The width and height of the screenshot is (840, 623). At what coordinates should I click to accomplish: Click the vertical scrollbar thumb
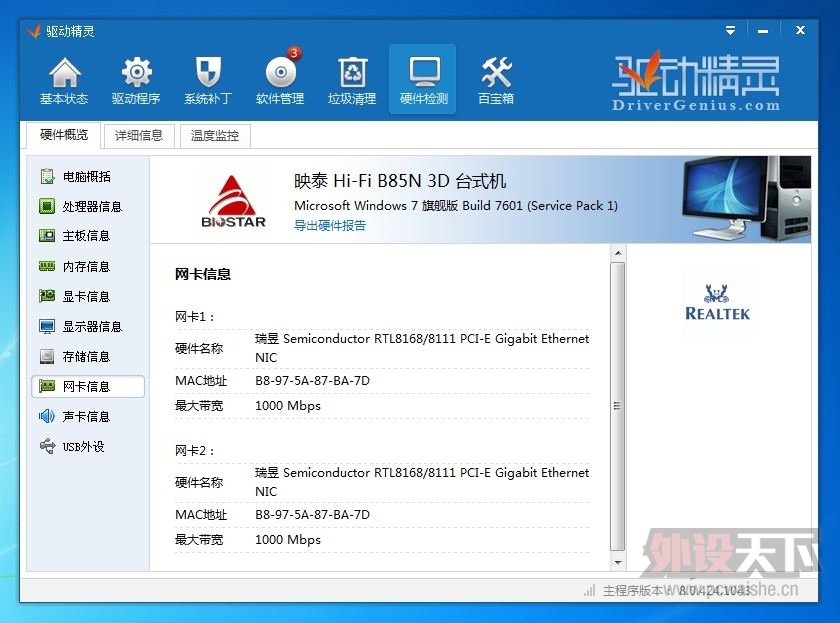tap(618, 406)
